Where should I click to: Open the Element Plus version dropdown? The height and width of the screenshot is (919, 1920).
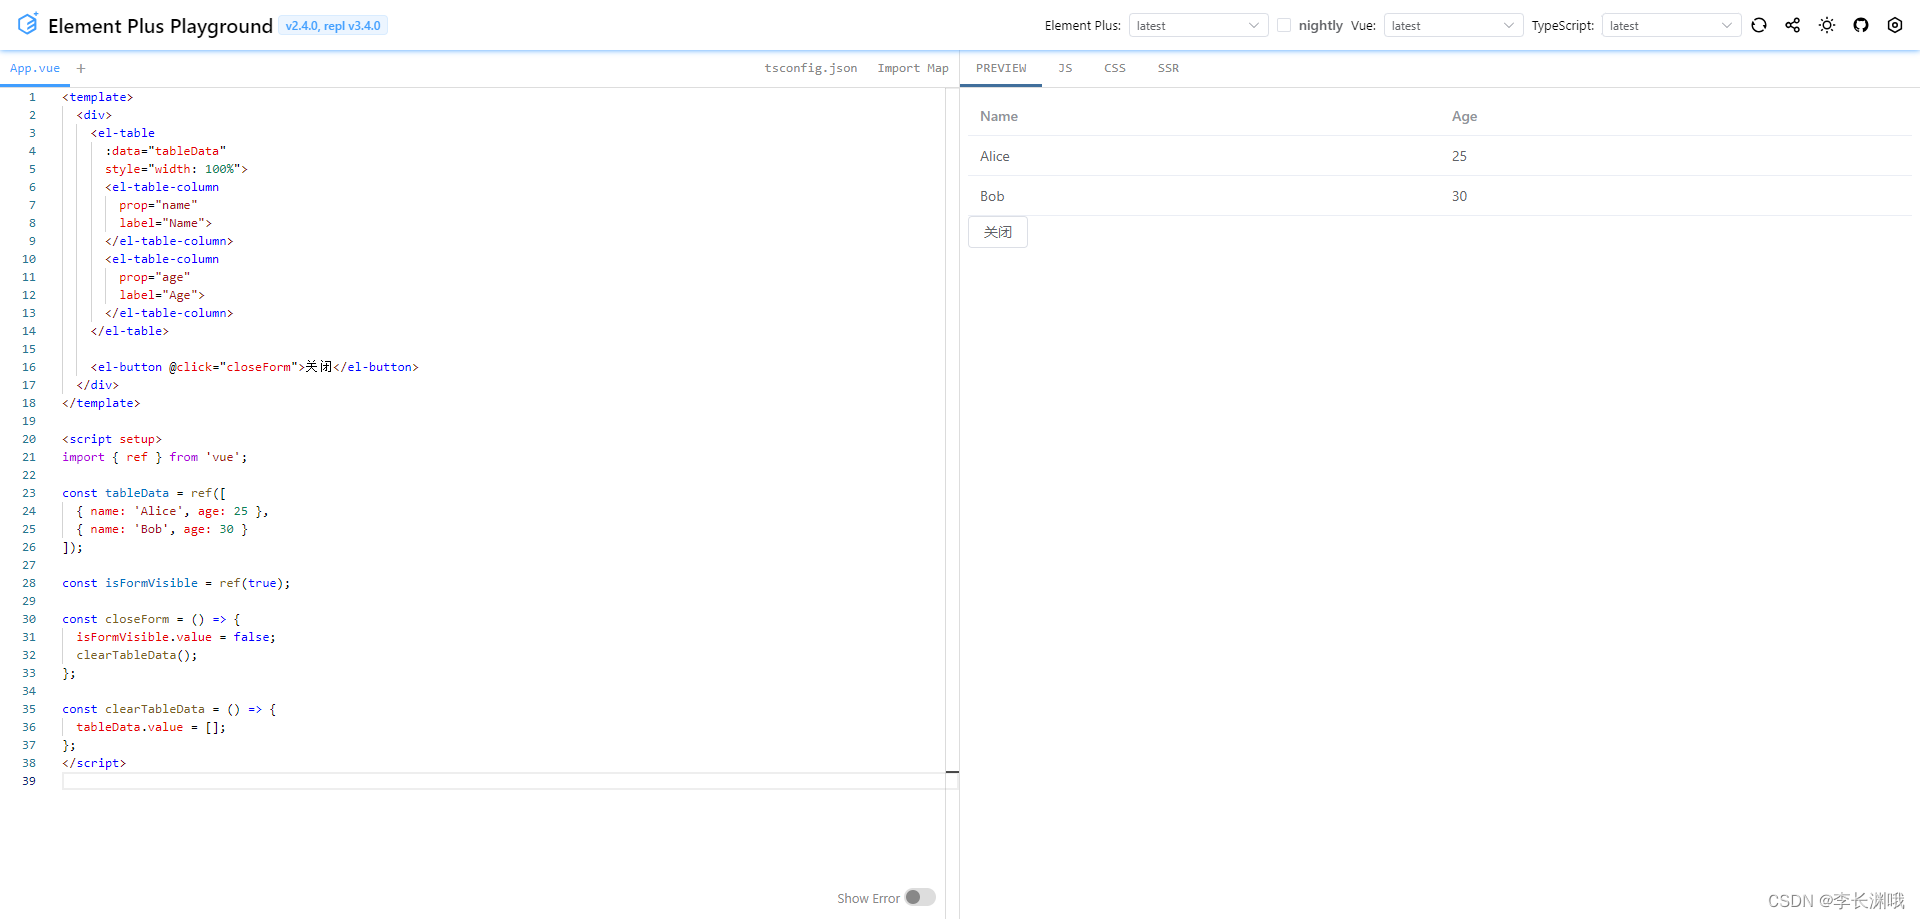tap(1198, 25)
